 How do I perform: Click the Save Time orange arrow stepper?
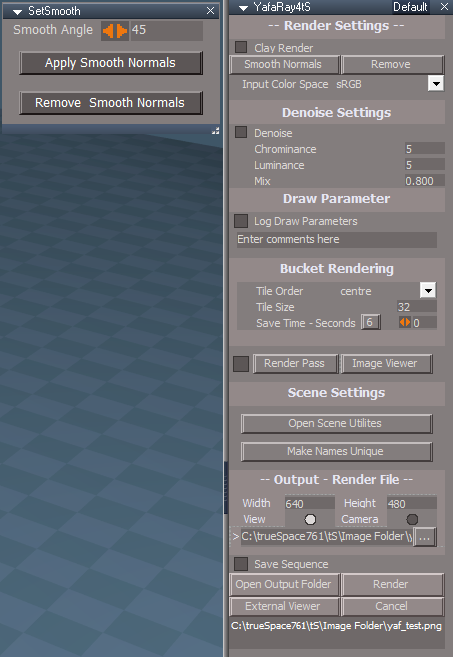tap(405, 322)
